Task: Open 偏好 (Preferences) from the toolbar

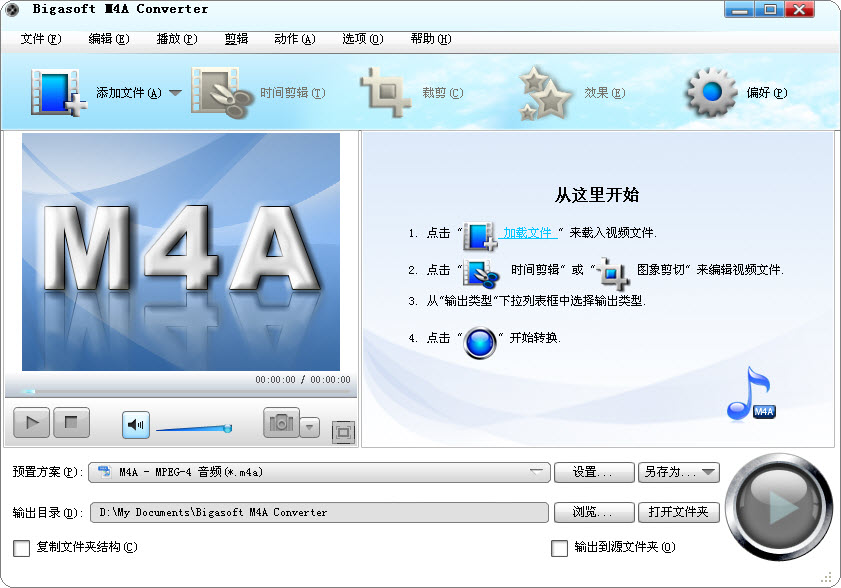Action: (x=710, y=90)
